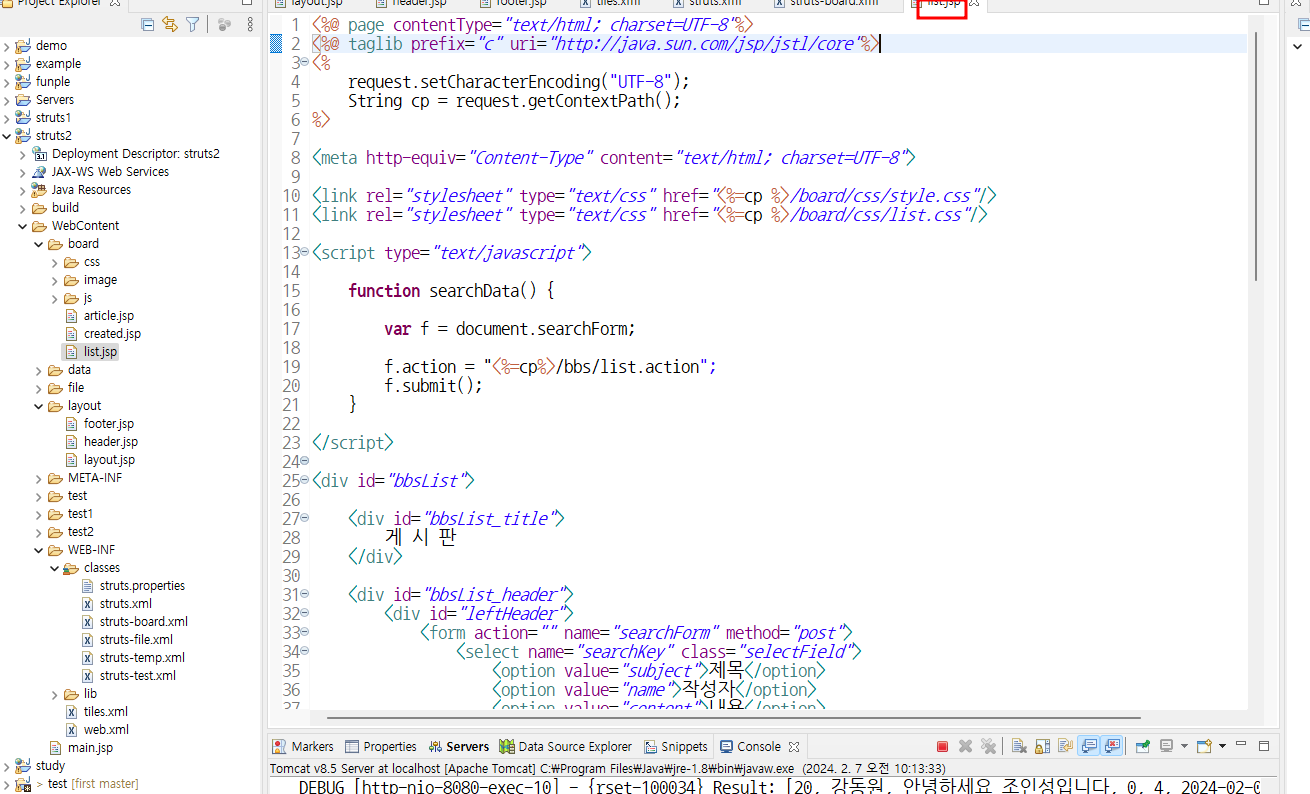Click the Open Console icon

pos(1204,746)
